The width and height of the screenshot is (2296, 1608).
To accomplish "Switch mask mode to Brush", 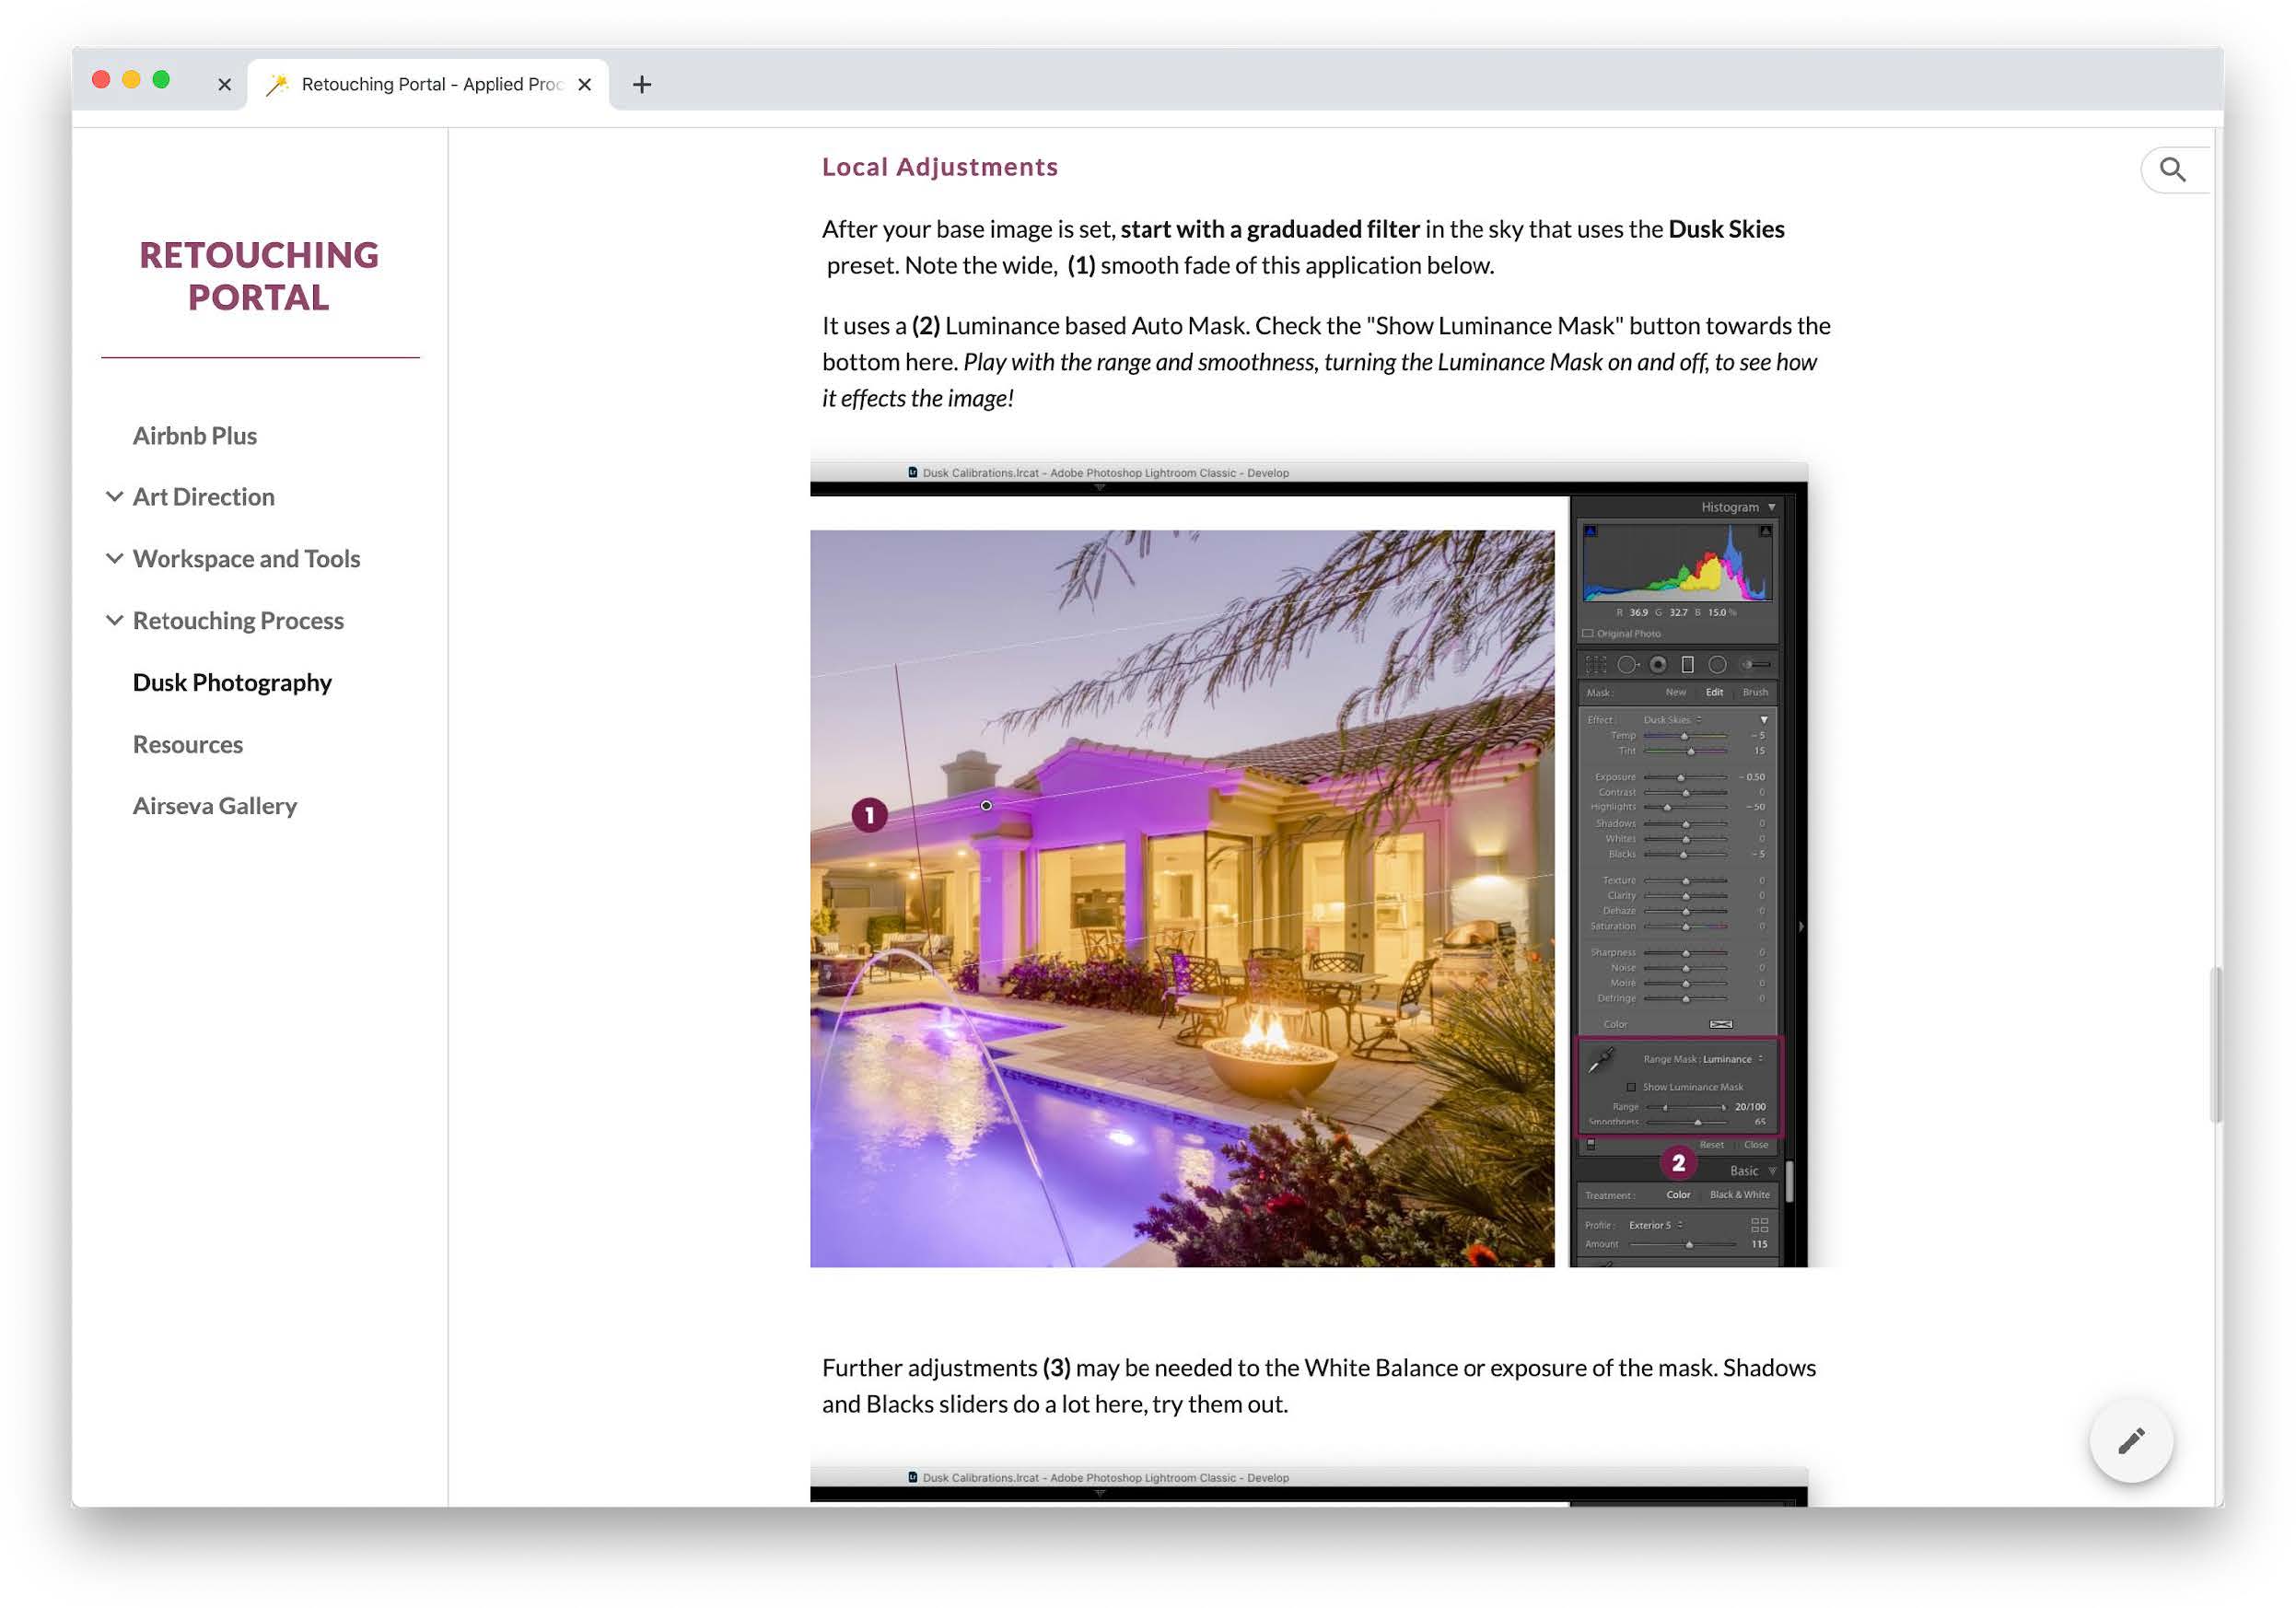I will coord(1755,692).
